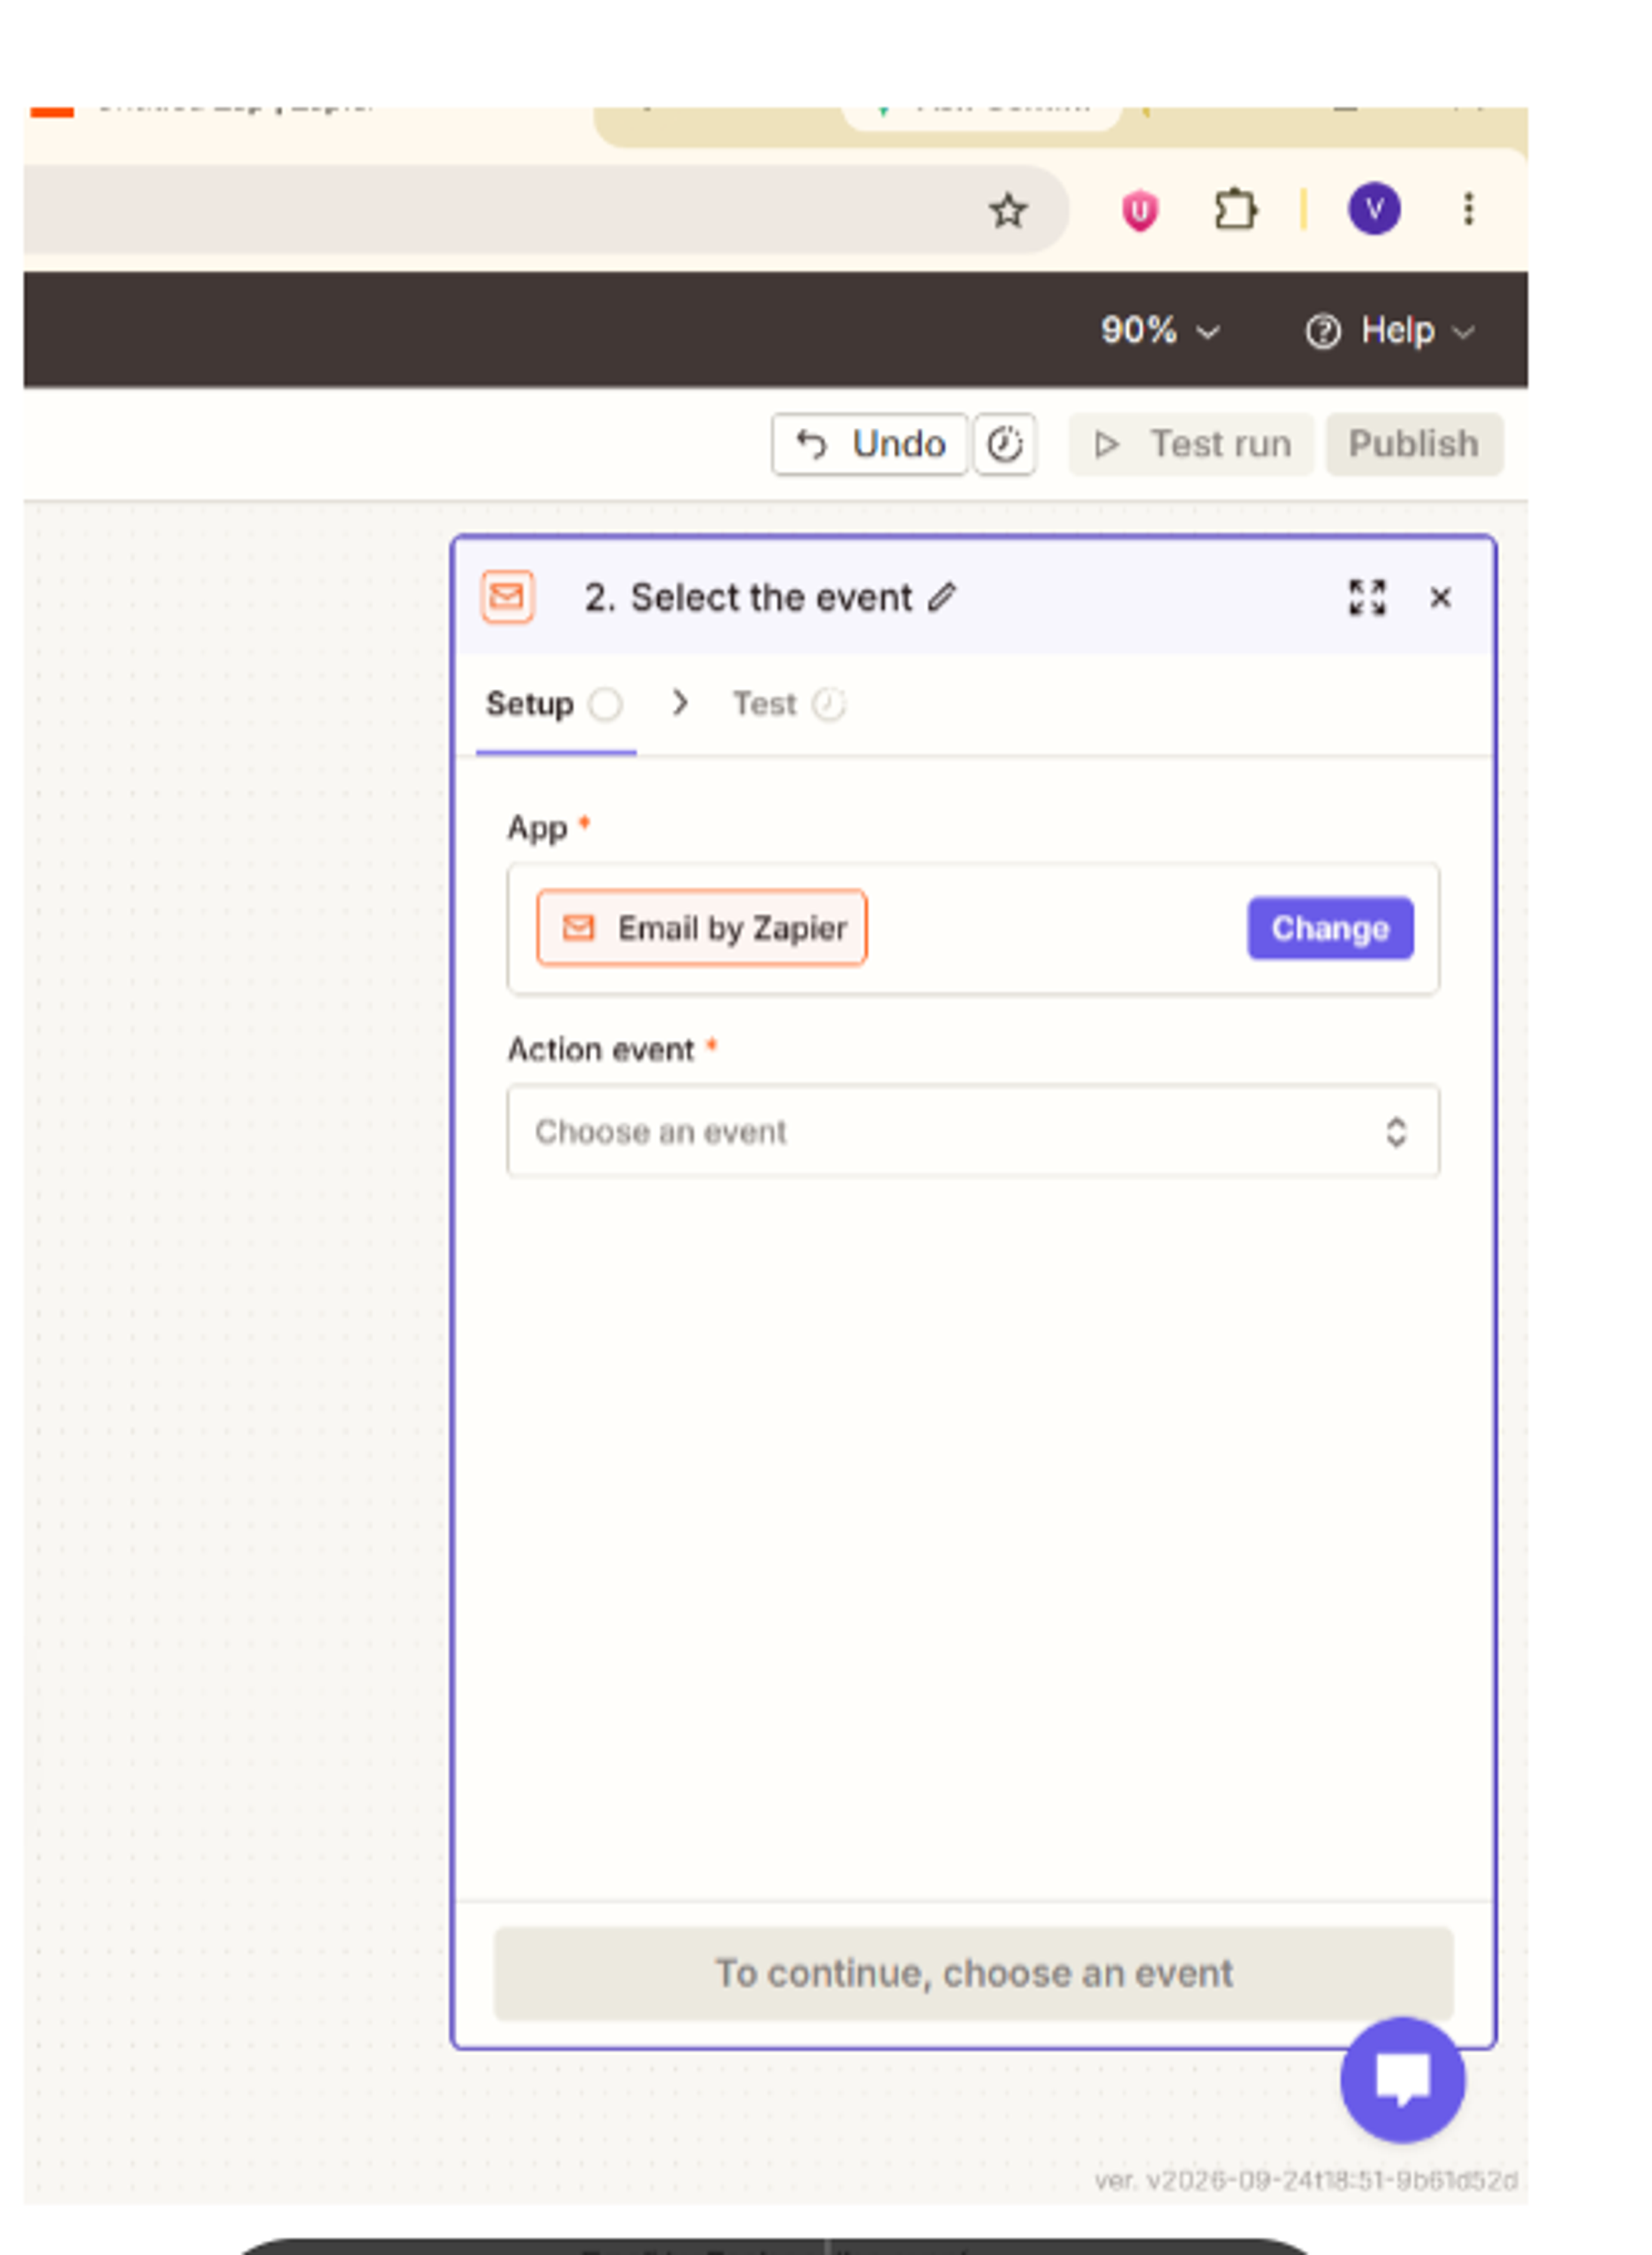Rename step using the pencil icon
Image resolution: width=1652 pixels, height=2255 pixels.
tap(942, 597)
